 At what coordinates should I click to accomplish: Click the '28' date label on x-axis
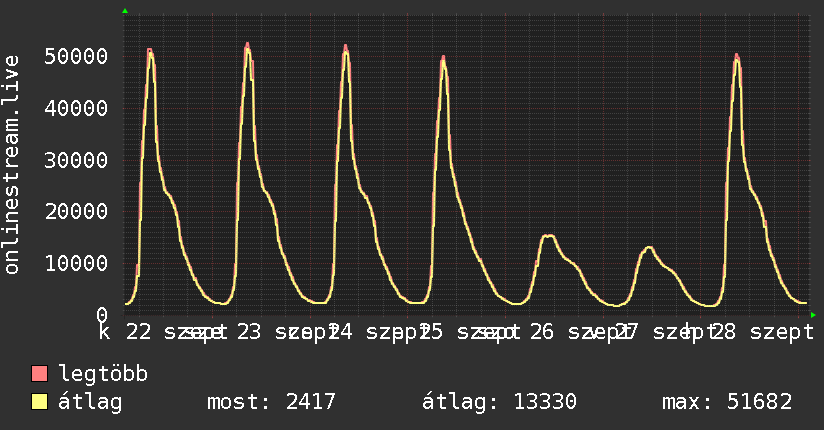click(x=723, y=332)
